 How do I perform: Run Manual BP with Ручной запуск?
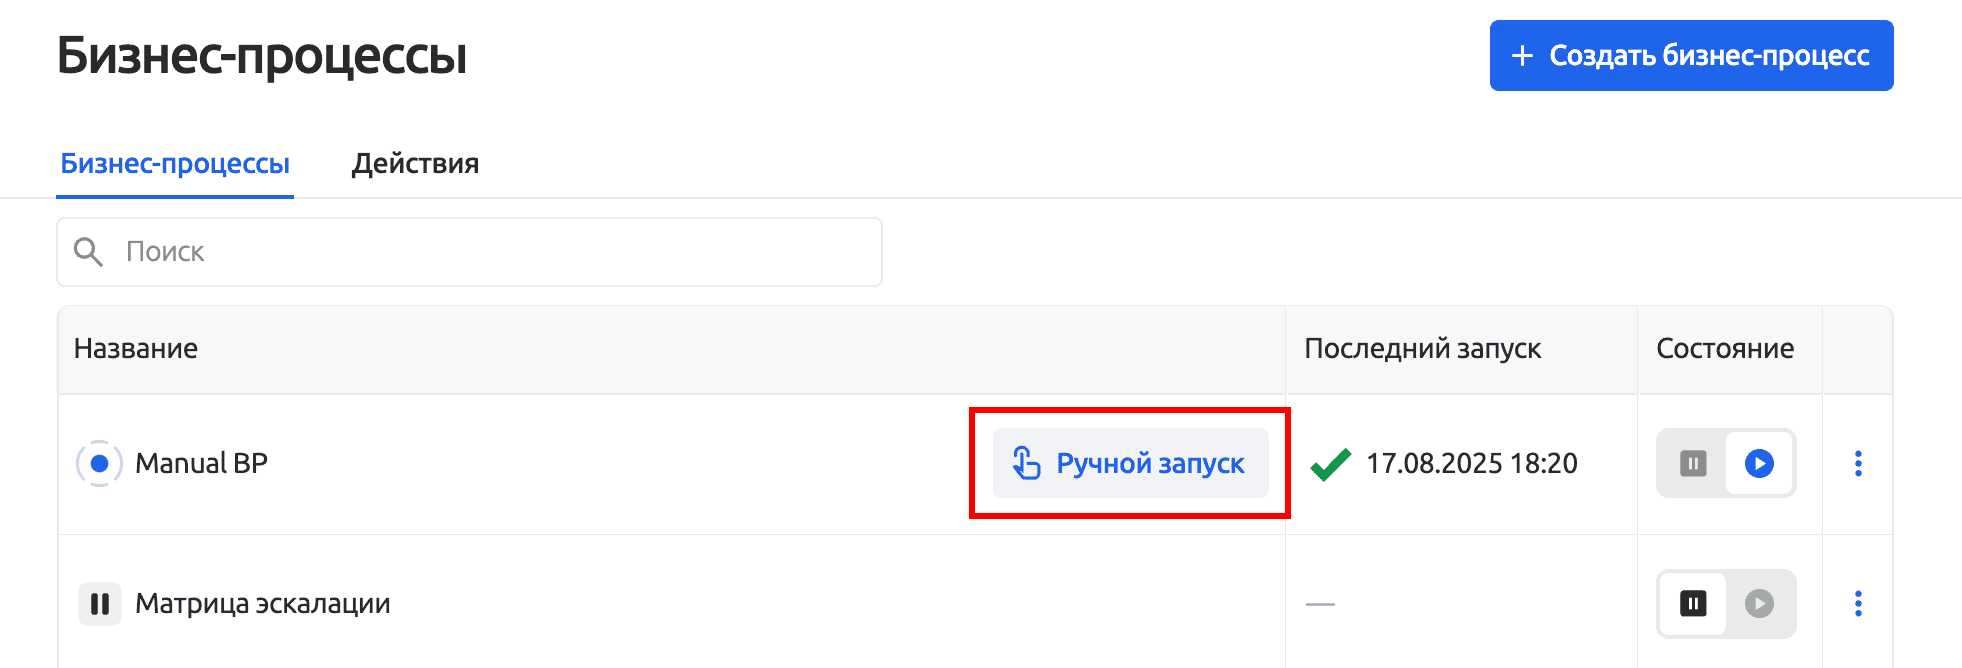click(1130, 464)
